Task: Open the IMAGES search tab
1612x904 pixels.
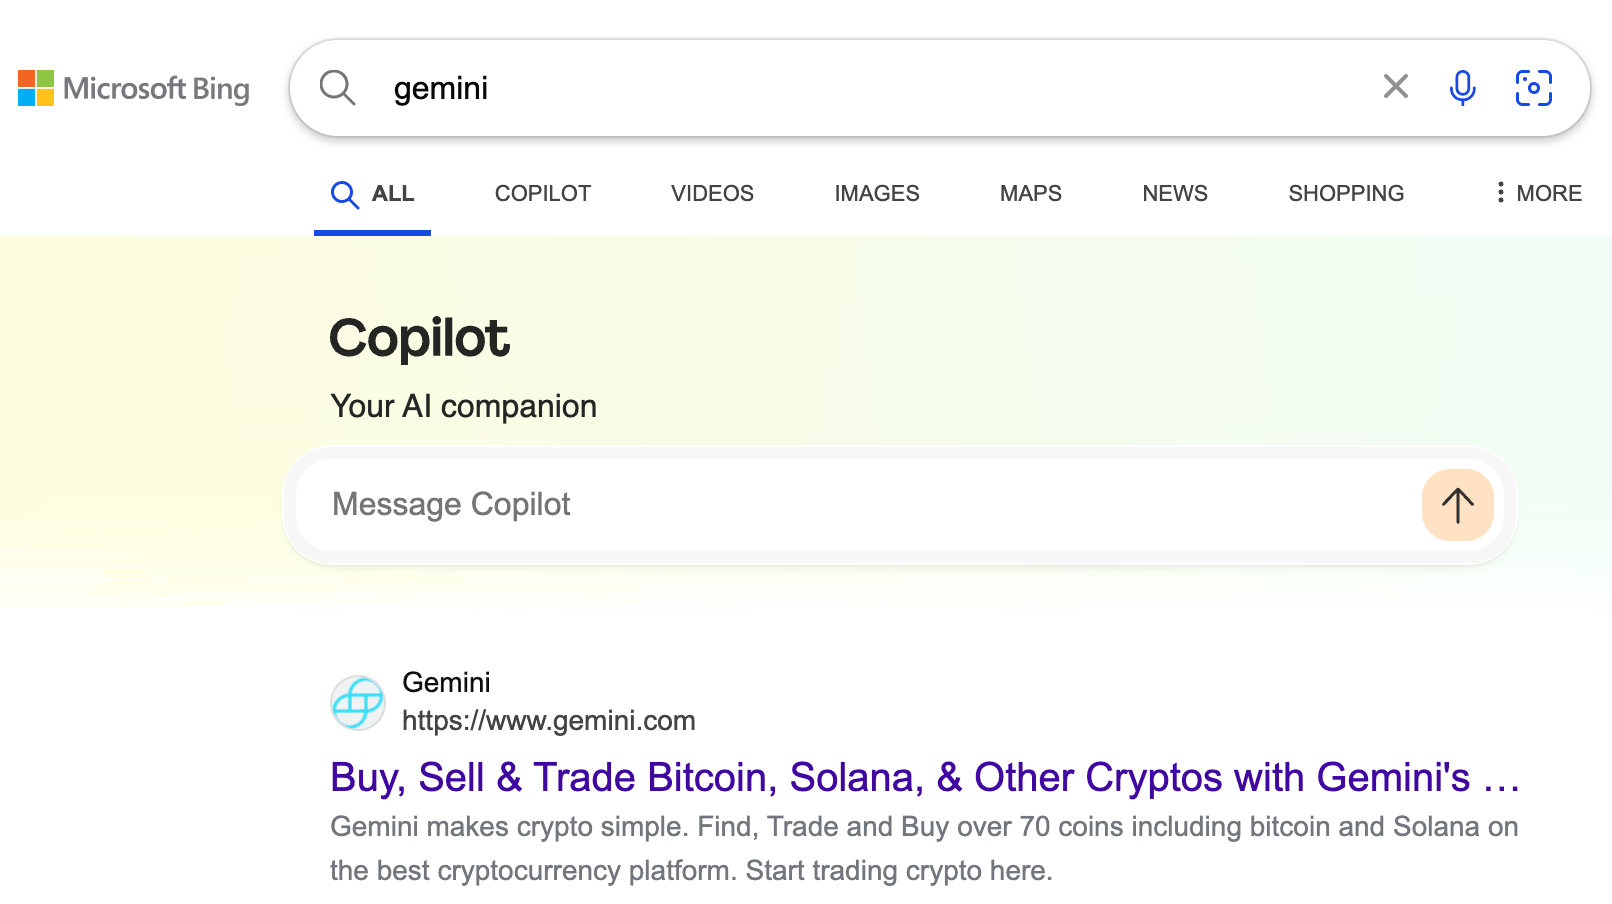Action: 876,193
